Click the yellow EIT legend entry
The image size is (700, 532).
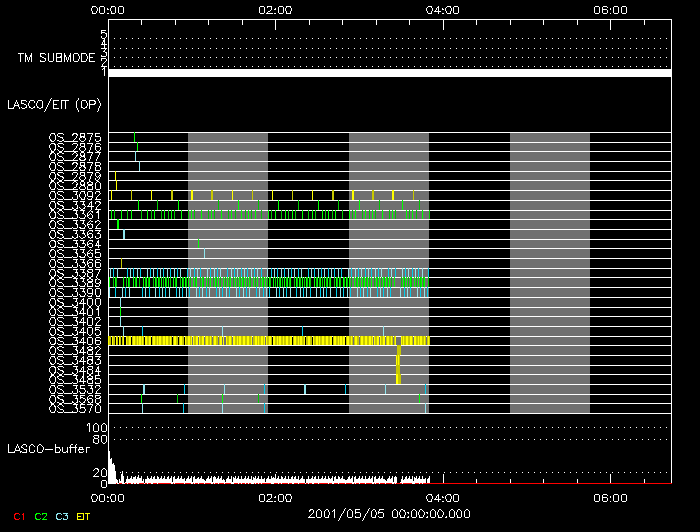83,517
